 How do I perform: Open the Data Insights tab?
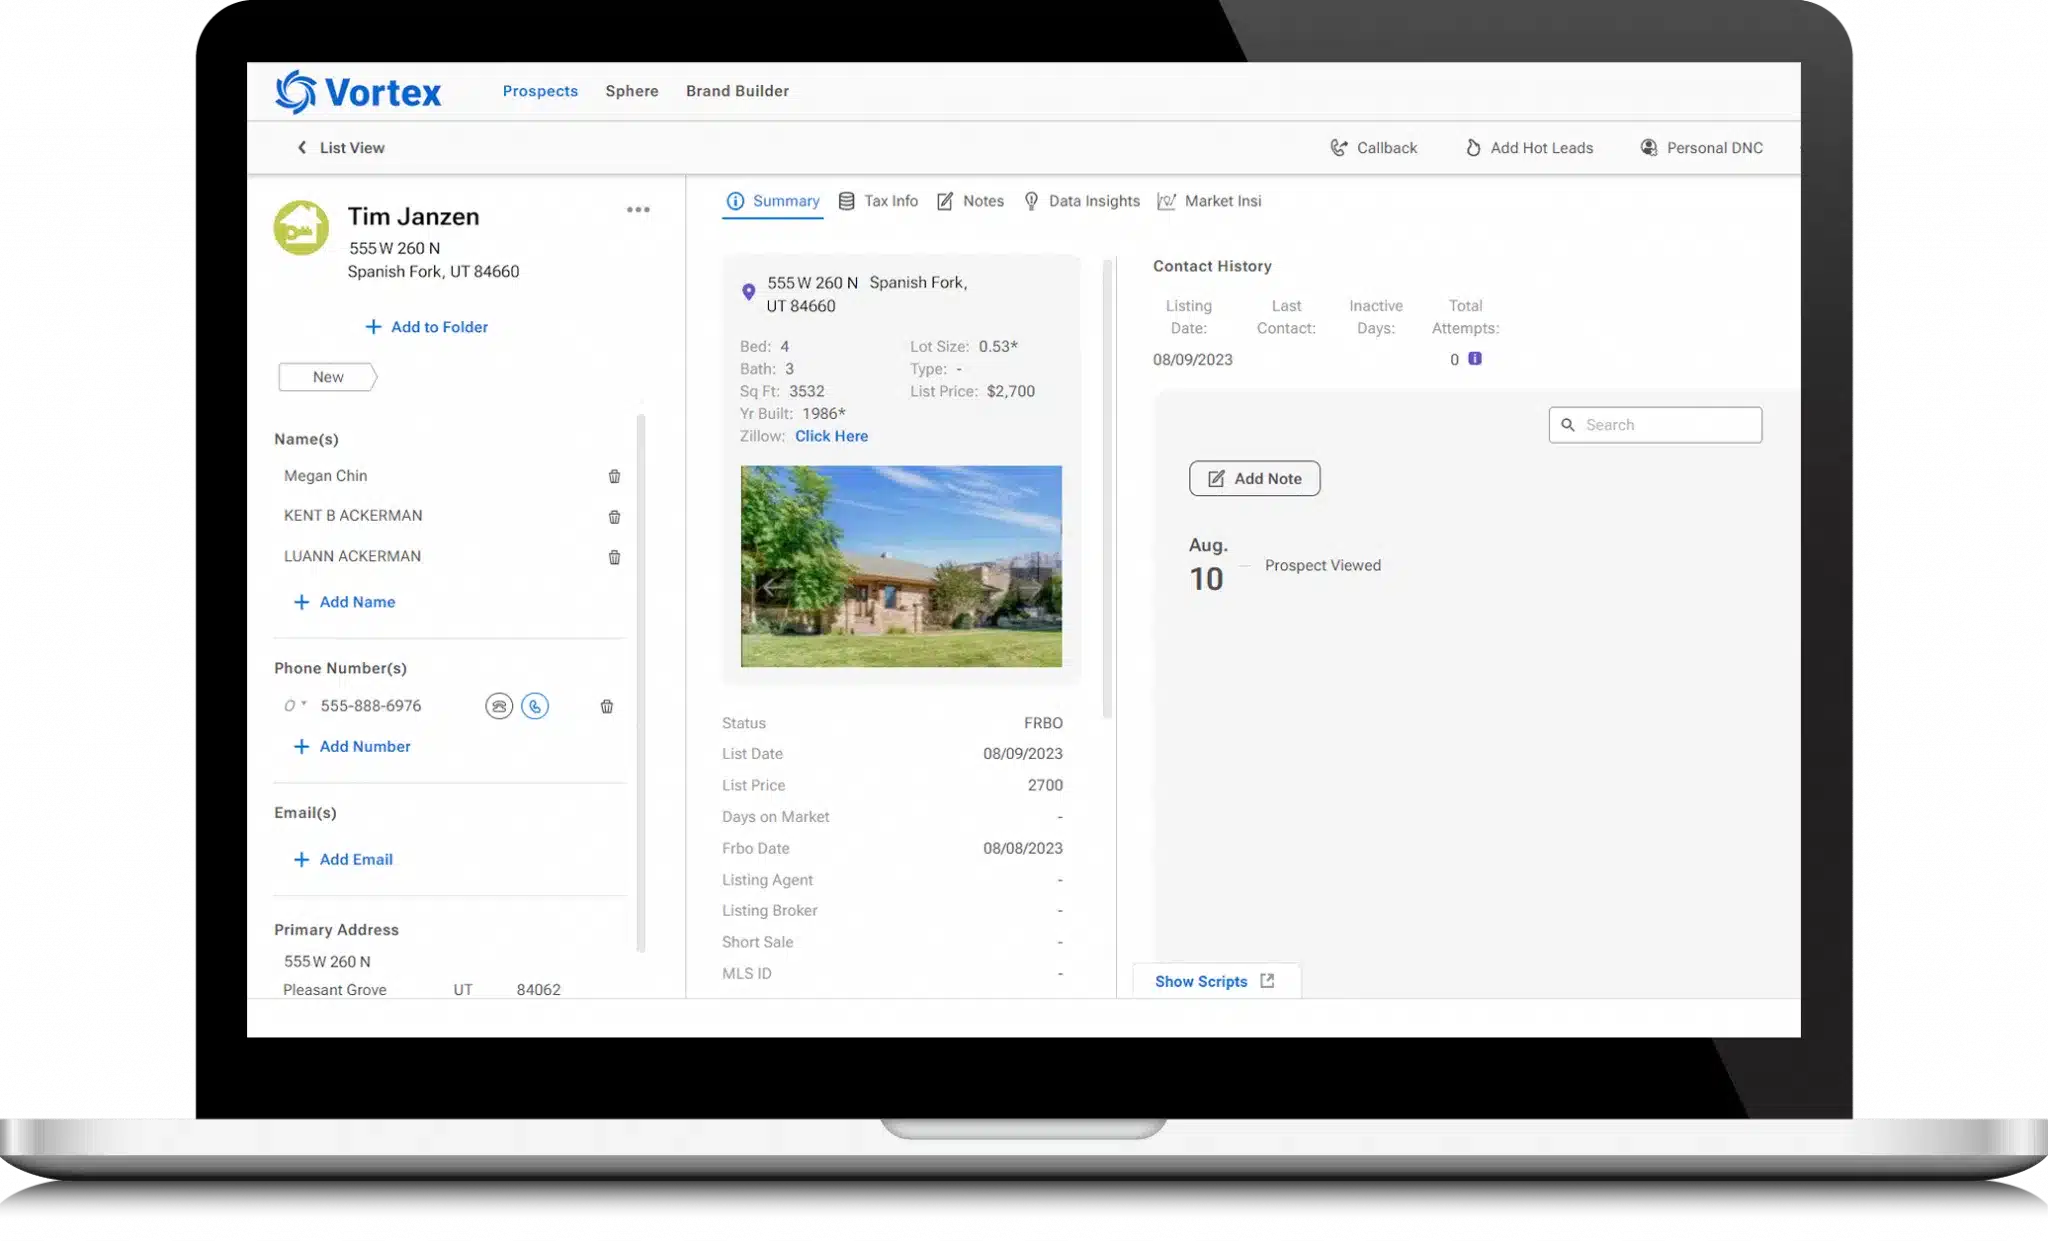1081,201
